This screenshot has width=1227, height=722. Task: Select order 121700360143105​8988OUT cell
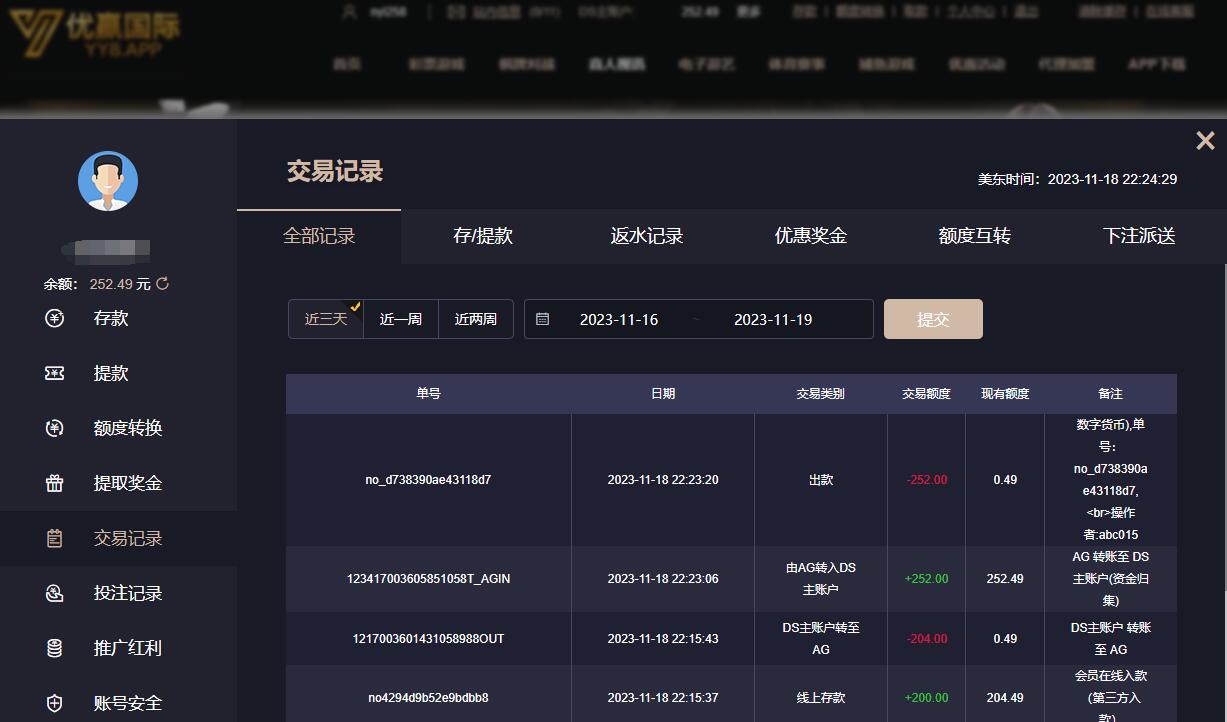(428, 639)
